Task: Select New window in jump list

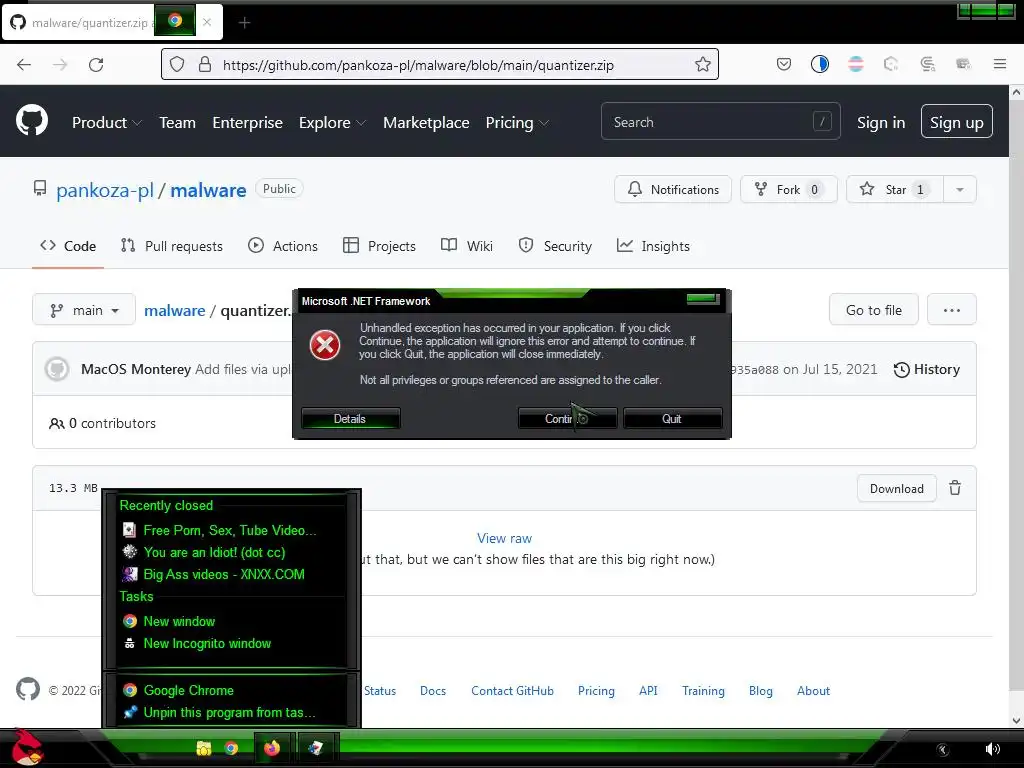Action: click(179, 621)
